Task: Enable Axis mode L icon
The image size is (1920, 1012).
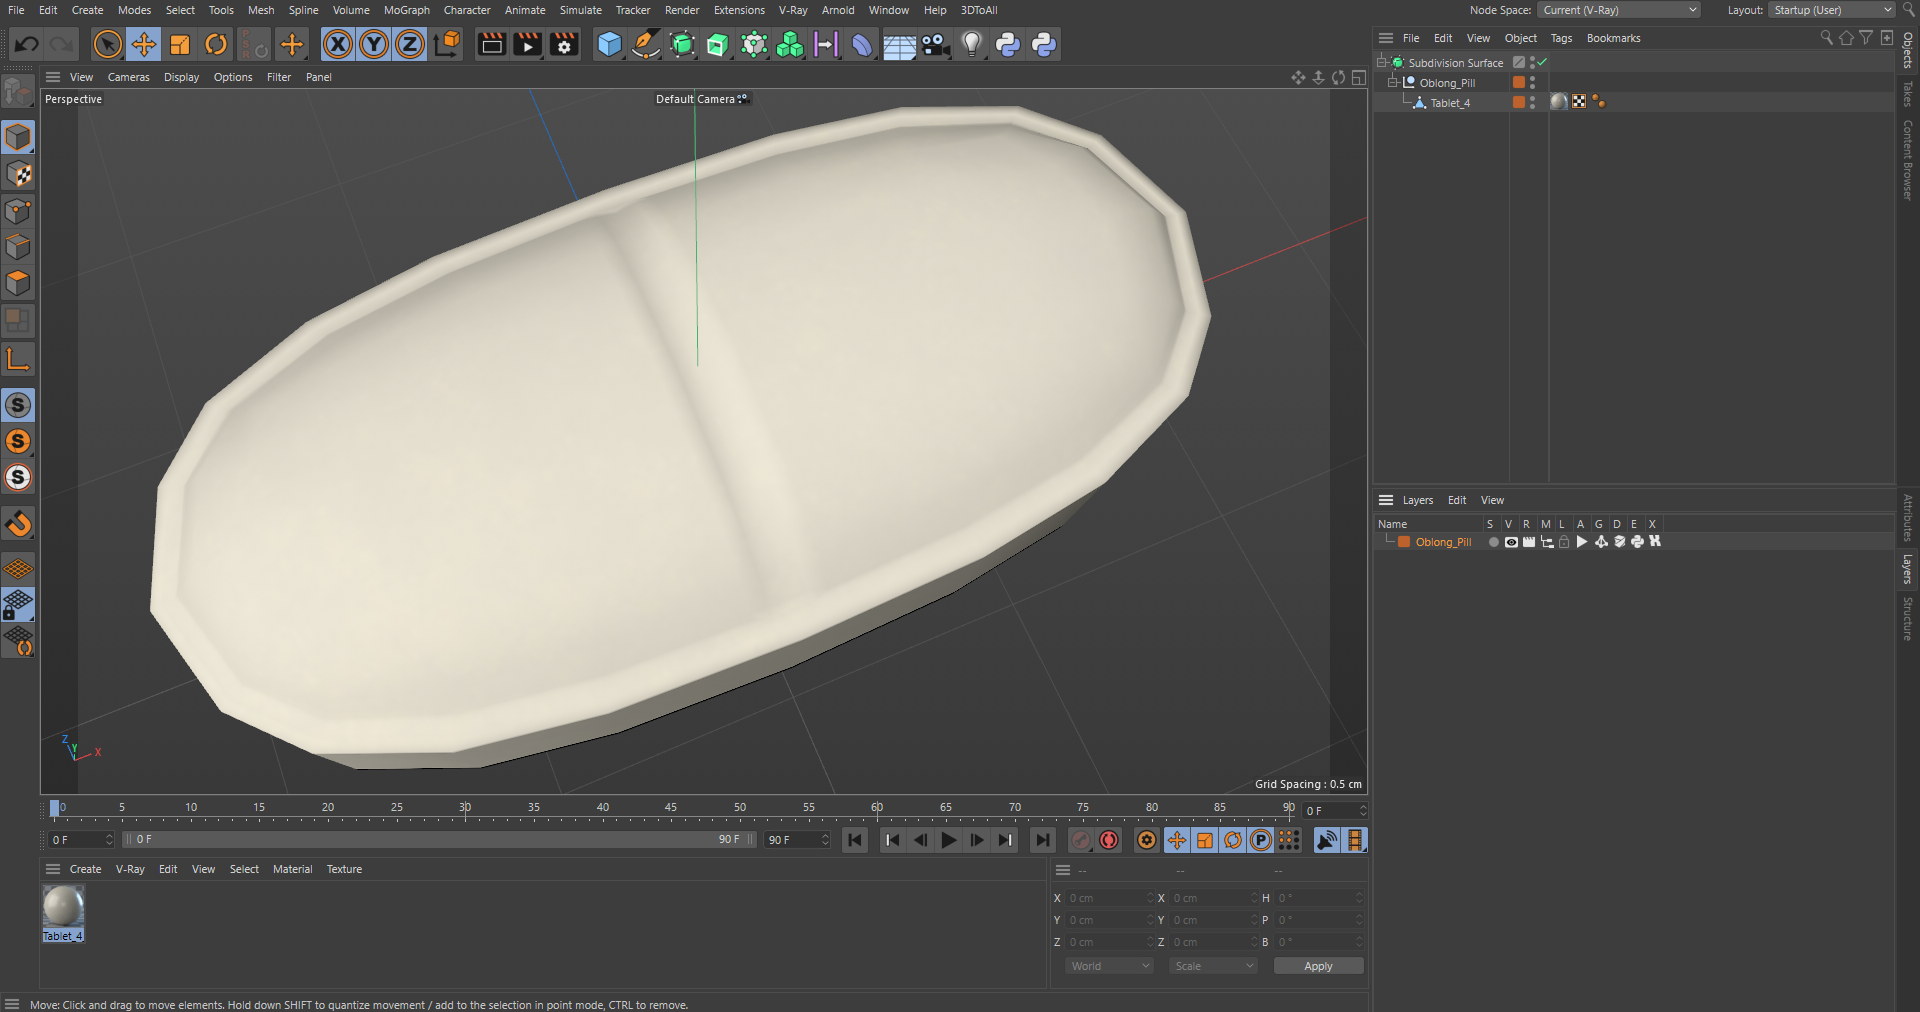Action: point(18,359)
